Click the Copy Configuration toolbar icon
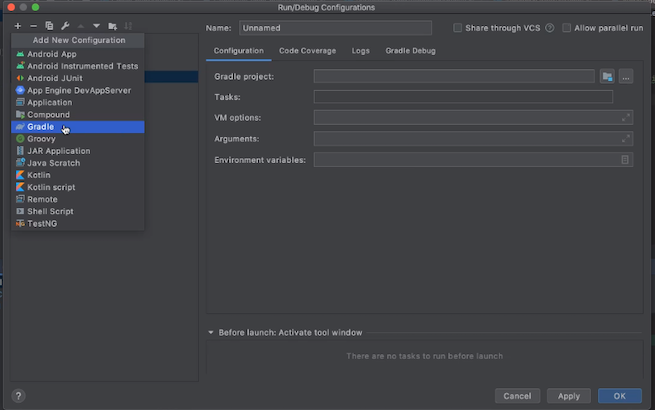 coord(49,25)
